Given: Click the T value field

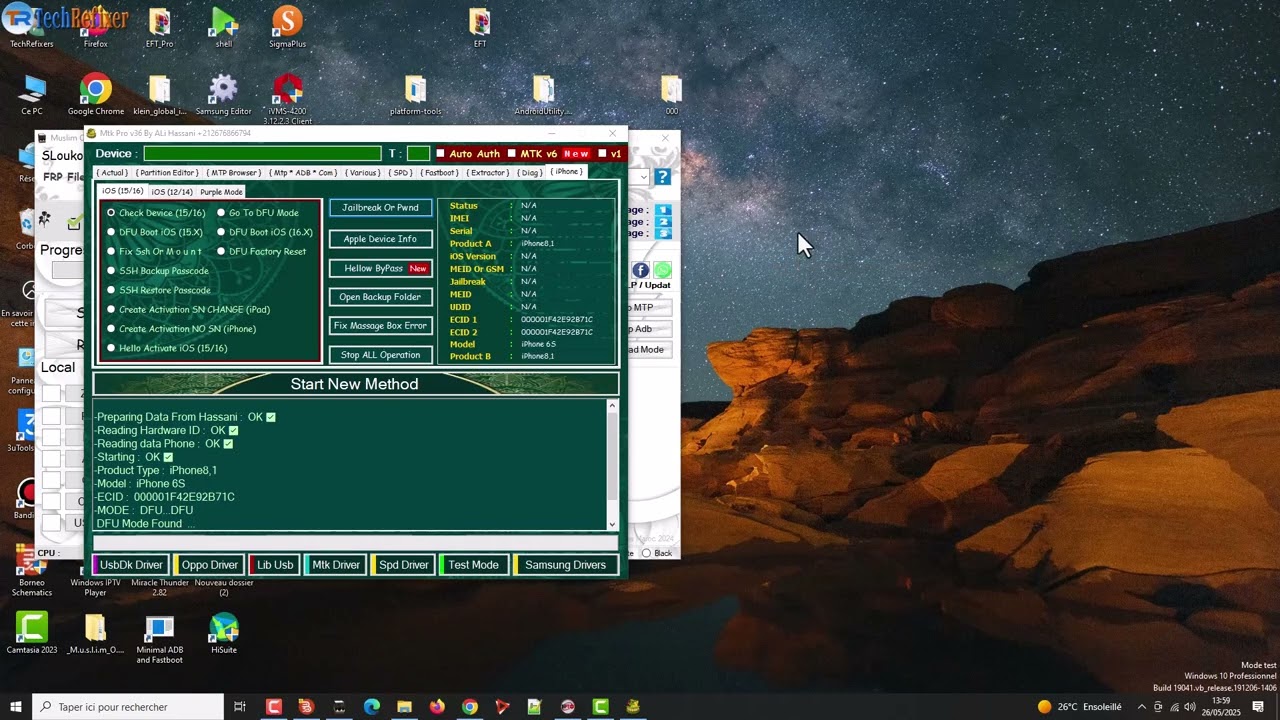Looking at the screenshot, I should coord(418,154).
